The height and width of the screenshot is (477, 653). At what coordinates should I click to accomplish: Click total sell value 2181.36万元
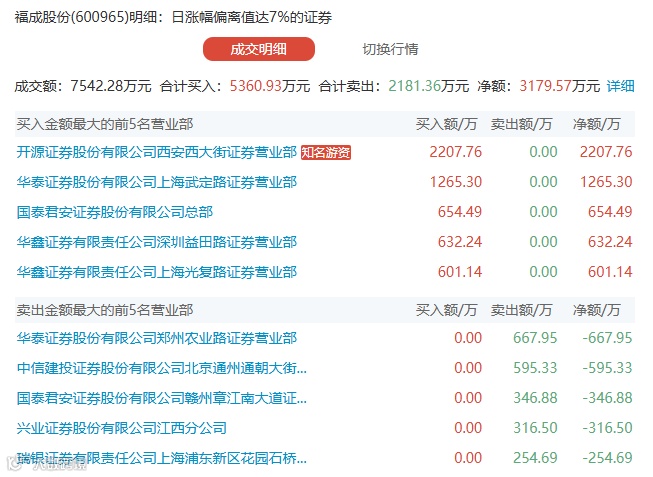click(429, 86)
